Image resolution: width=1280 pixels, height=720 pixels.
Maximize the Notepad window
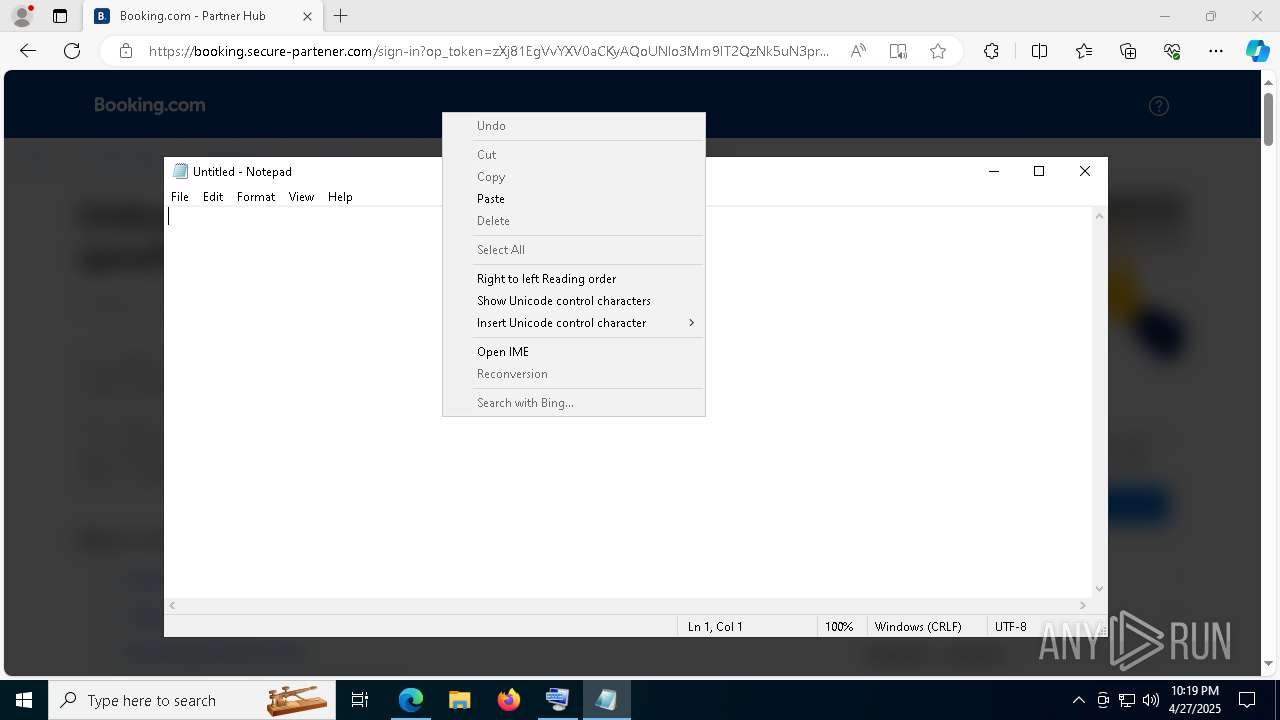tap(1039, 171)
